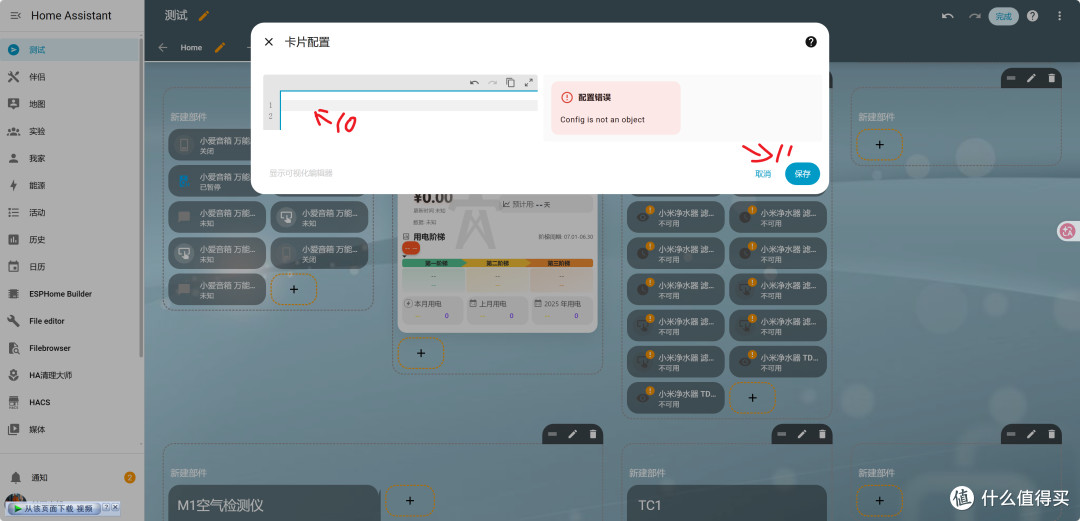Screen dimensions: 1080x521
Task: Expand code editor to fullscreen
Action: click(529, 82)
